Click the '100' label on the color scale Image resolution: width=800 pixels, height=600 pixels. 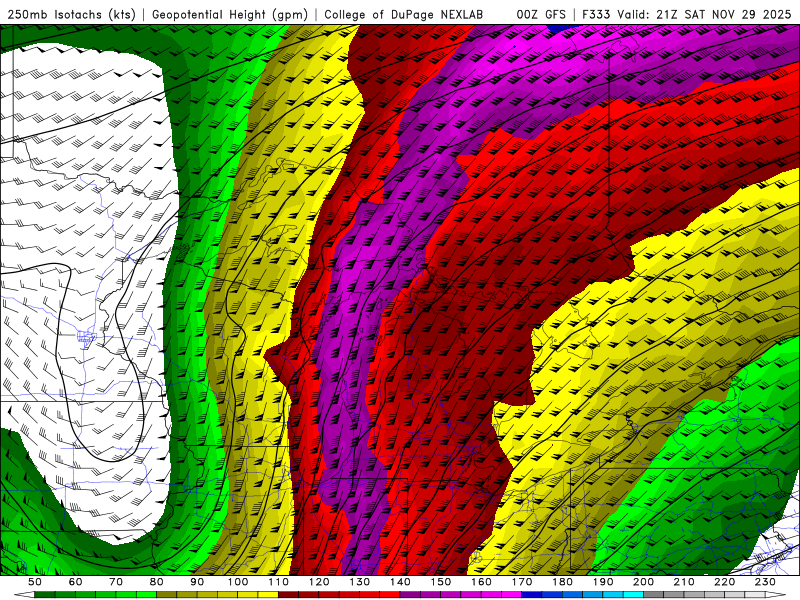click(238, 582)
